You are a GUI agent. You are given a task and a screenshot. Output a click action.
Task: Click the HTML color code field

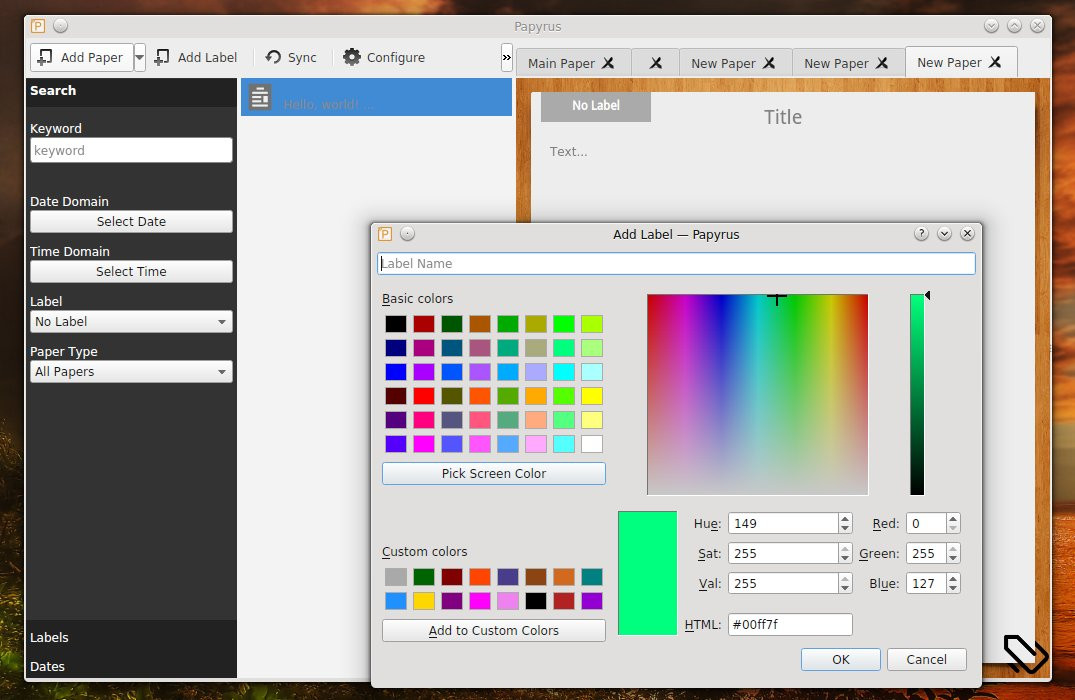790,625
